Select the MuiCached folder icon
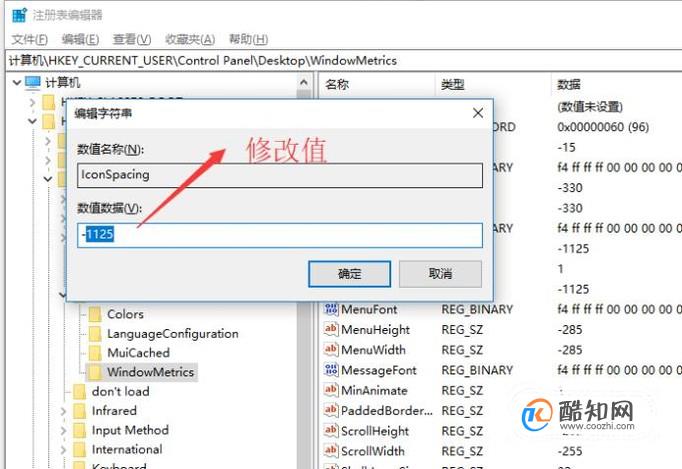Screen dimensions: 682x469 click(95, 353)
